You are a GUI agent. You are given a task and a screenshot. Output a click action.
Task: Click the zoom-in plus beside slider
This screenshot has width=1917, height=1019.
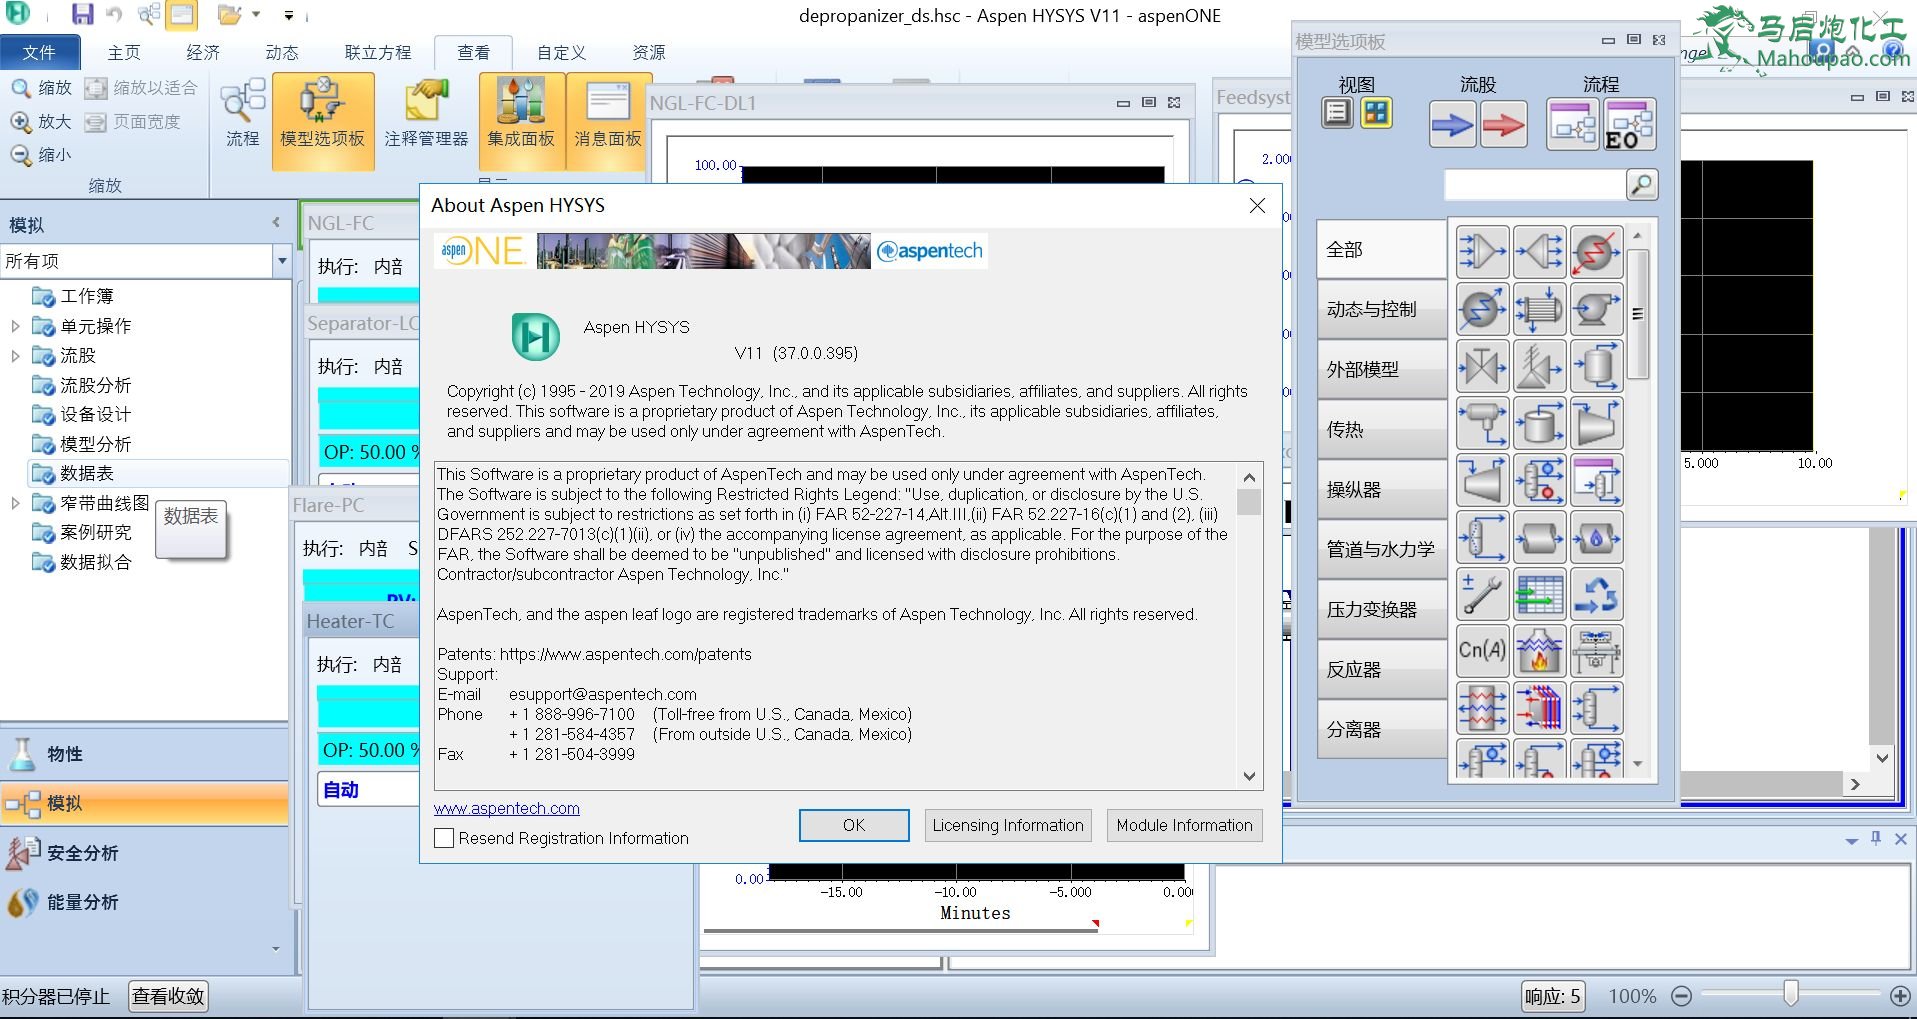[x=1900, y=996]
